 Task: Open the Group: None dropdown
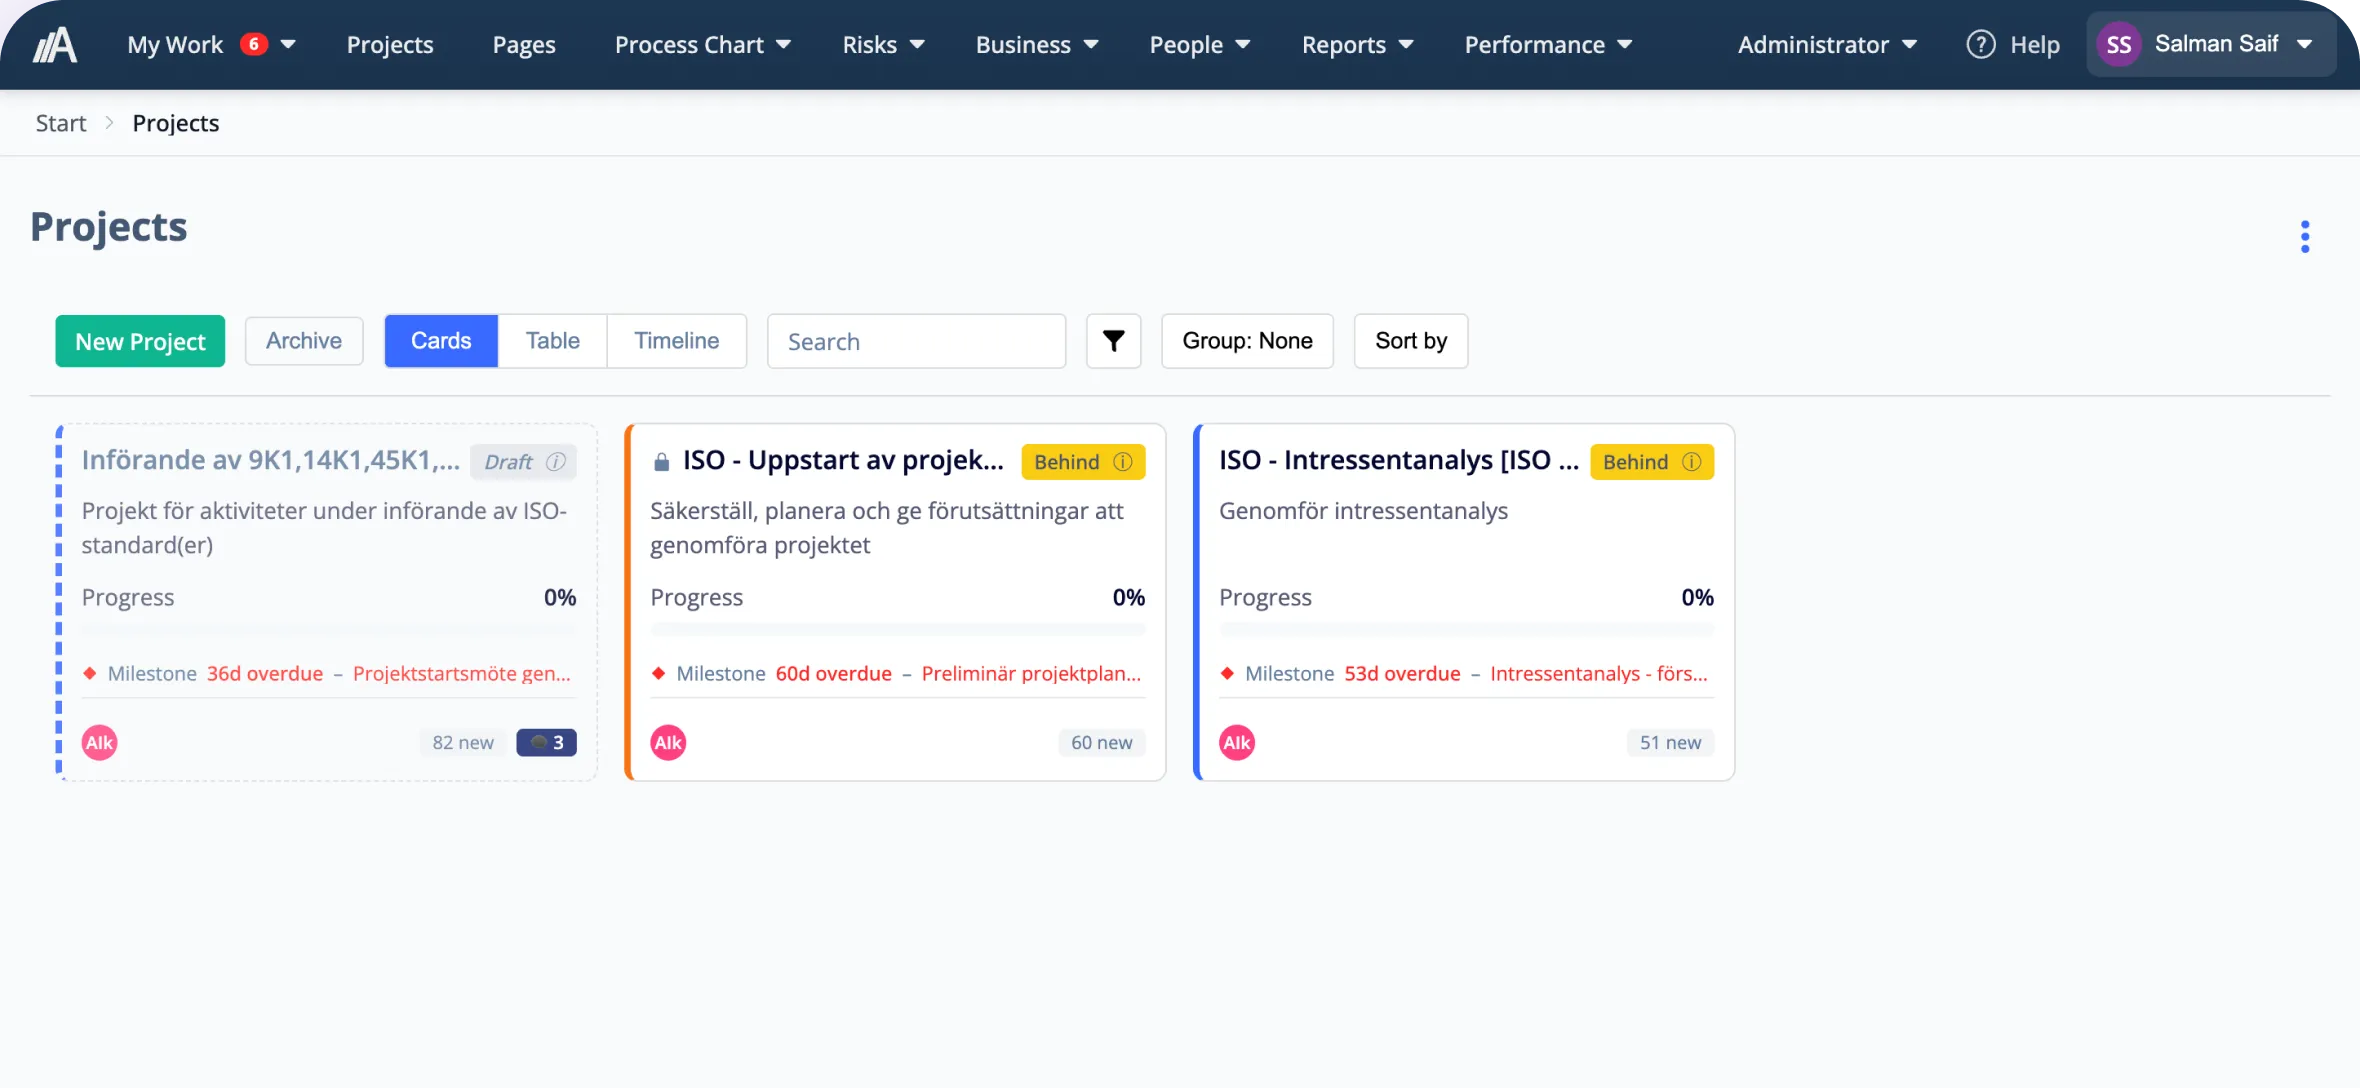tap(1247, 341)
